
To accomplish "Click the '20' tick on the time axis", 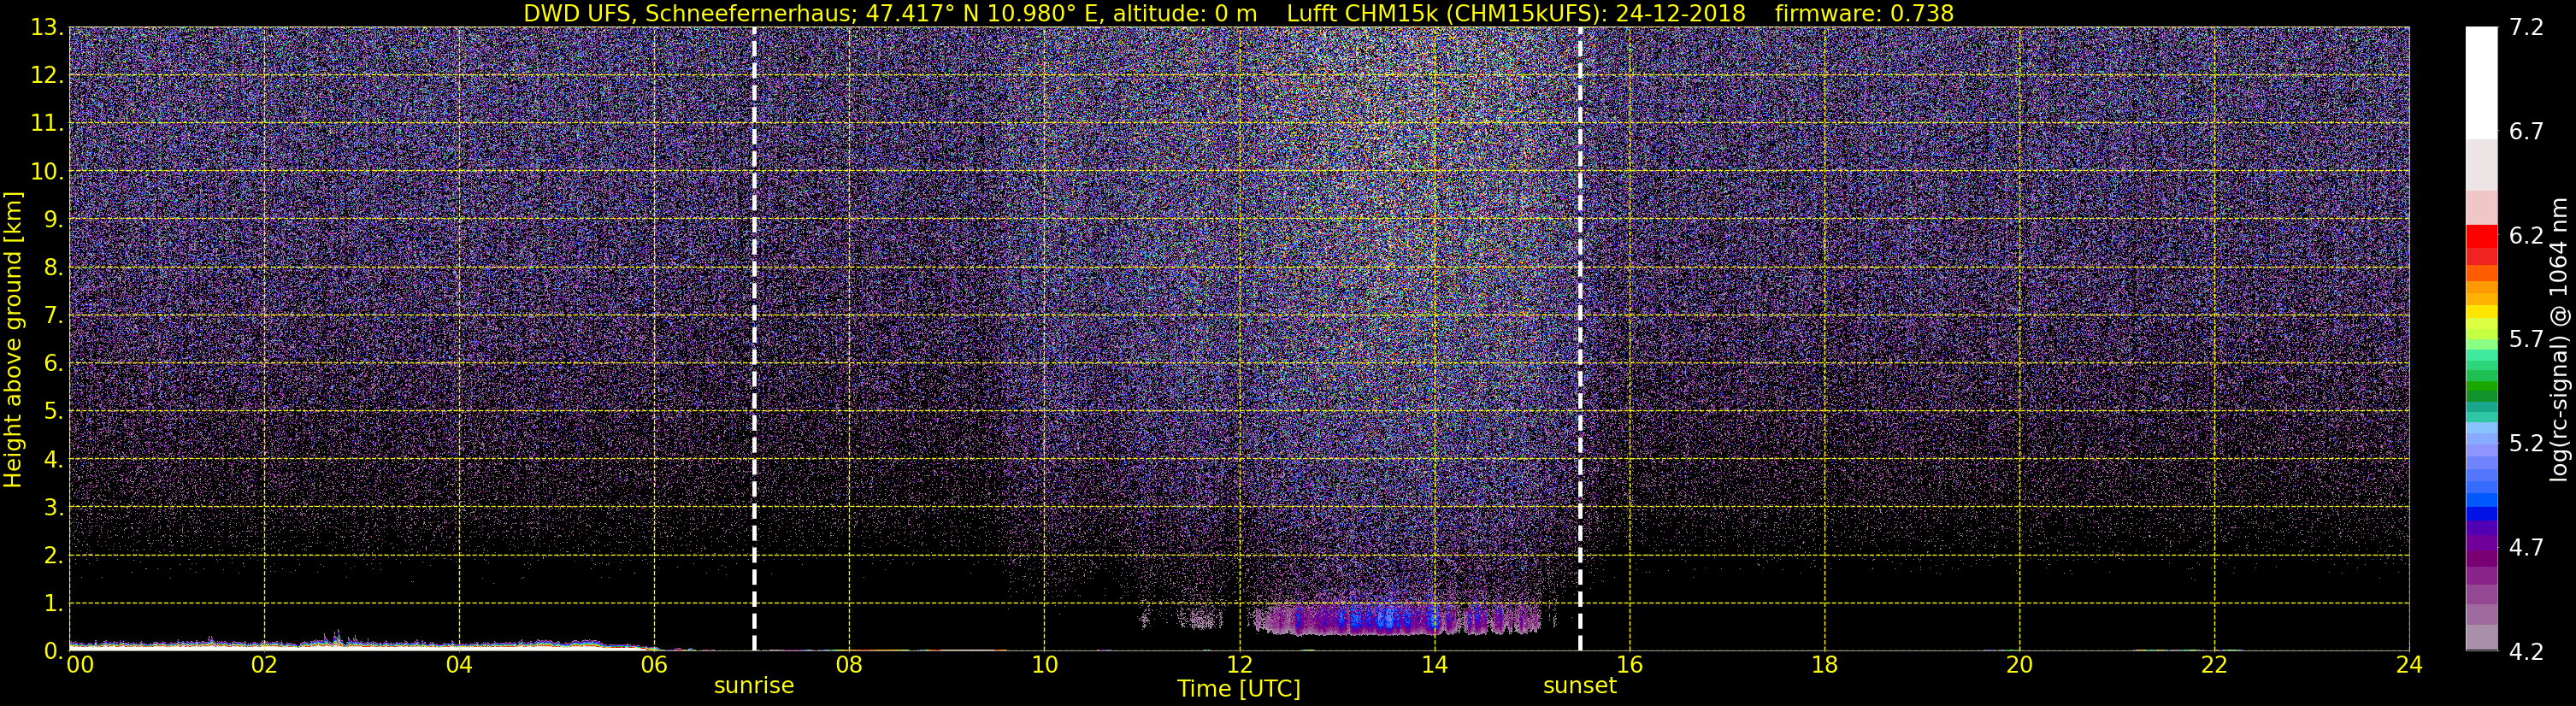I will pos(2019,665).
